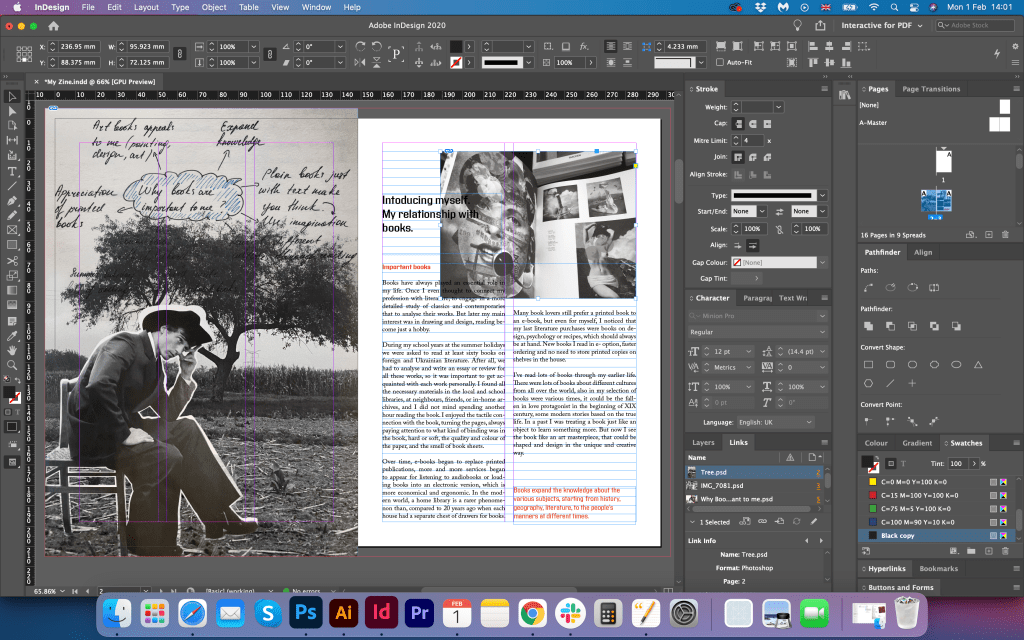Toggle round cap for stroke
1024x640 pixels.
pos(754,123)
